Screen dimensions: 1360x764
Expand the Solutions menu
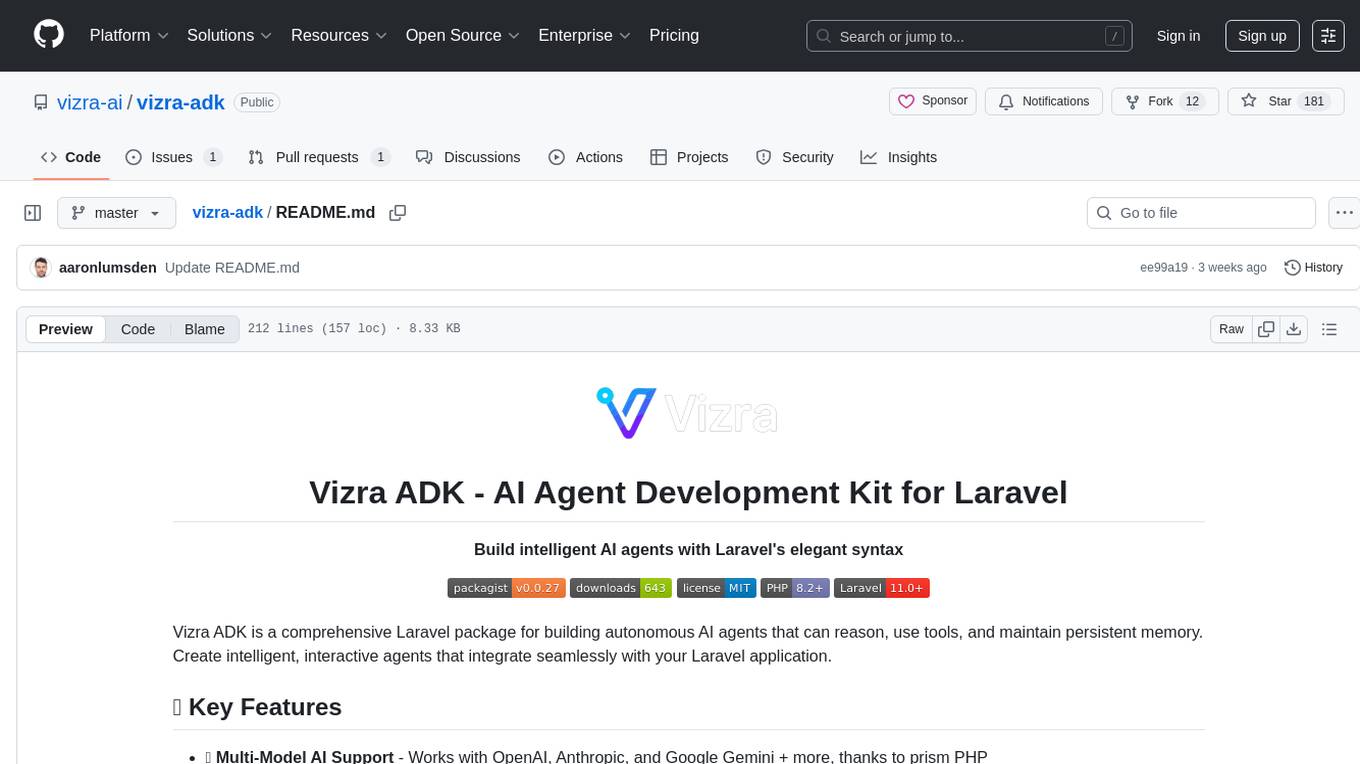[x=230, y=35]
